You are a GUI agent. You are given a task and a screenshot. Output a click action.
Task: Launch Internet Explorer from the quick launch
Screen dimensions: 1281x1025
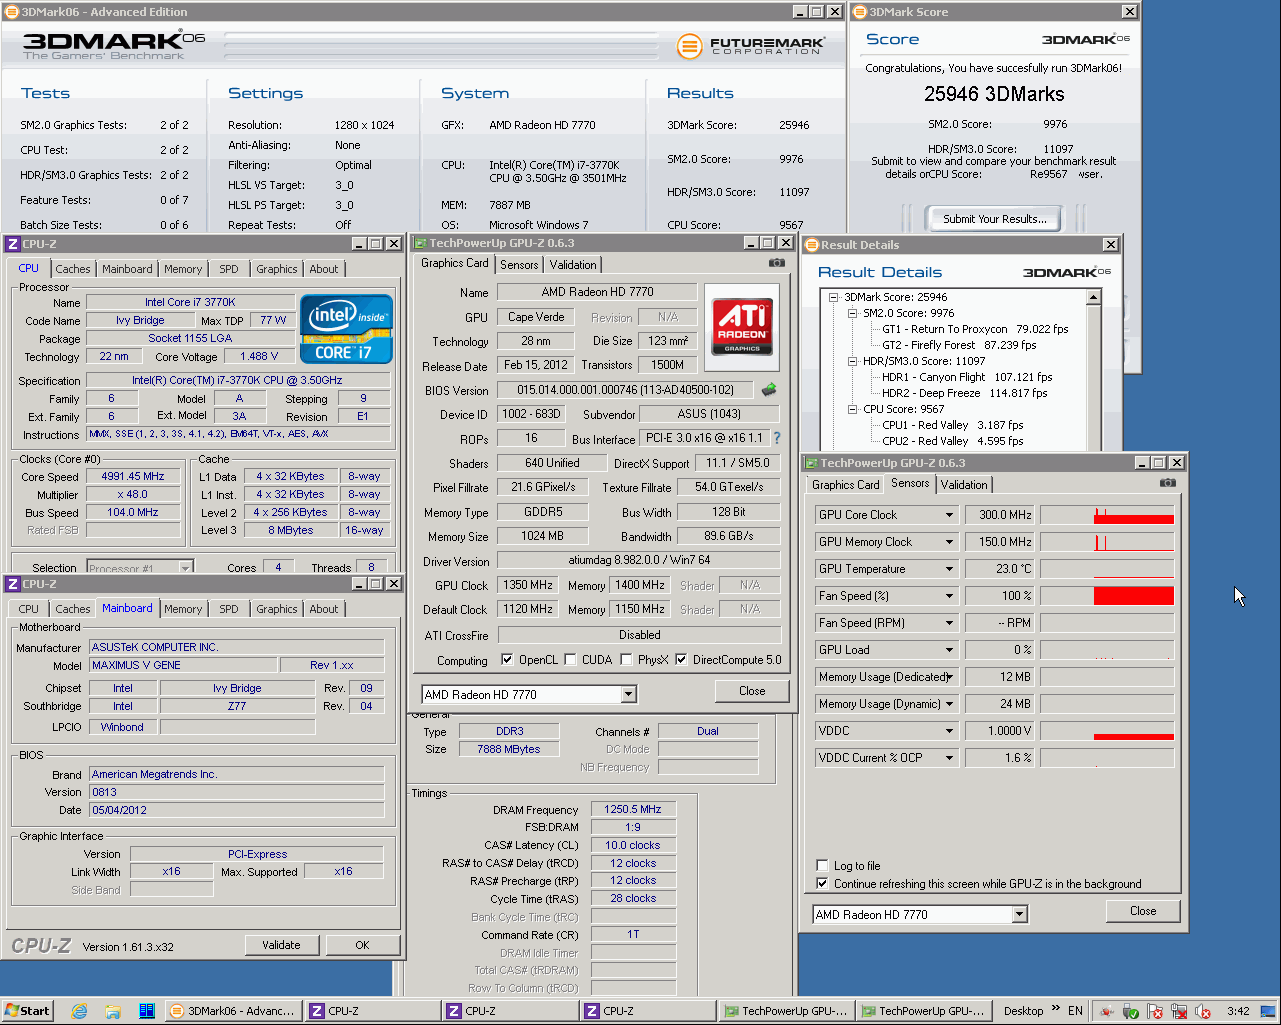tap(79, 1010)
